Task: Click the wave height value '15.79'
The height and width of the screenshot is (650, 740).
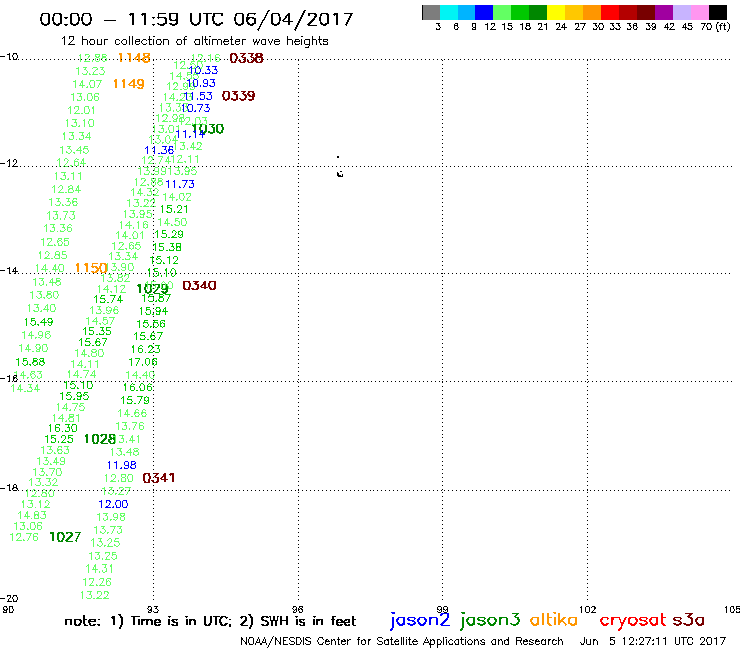Action: click(135, 400)
